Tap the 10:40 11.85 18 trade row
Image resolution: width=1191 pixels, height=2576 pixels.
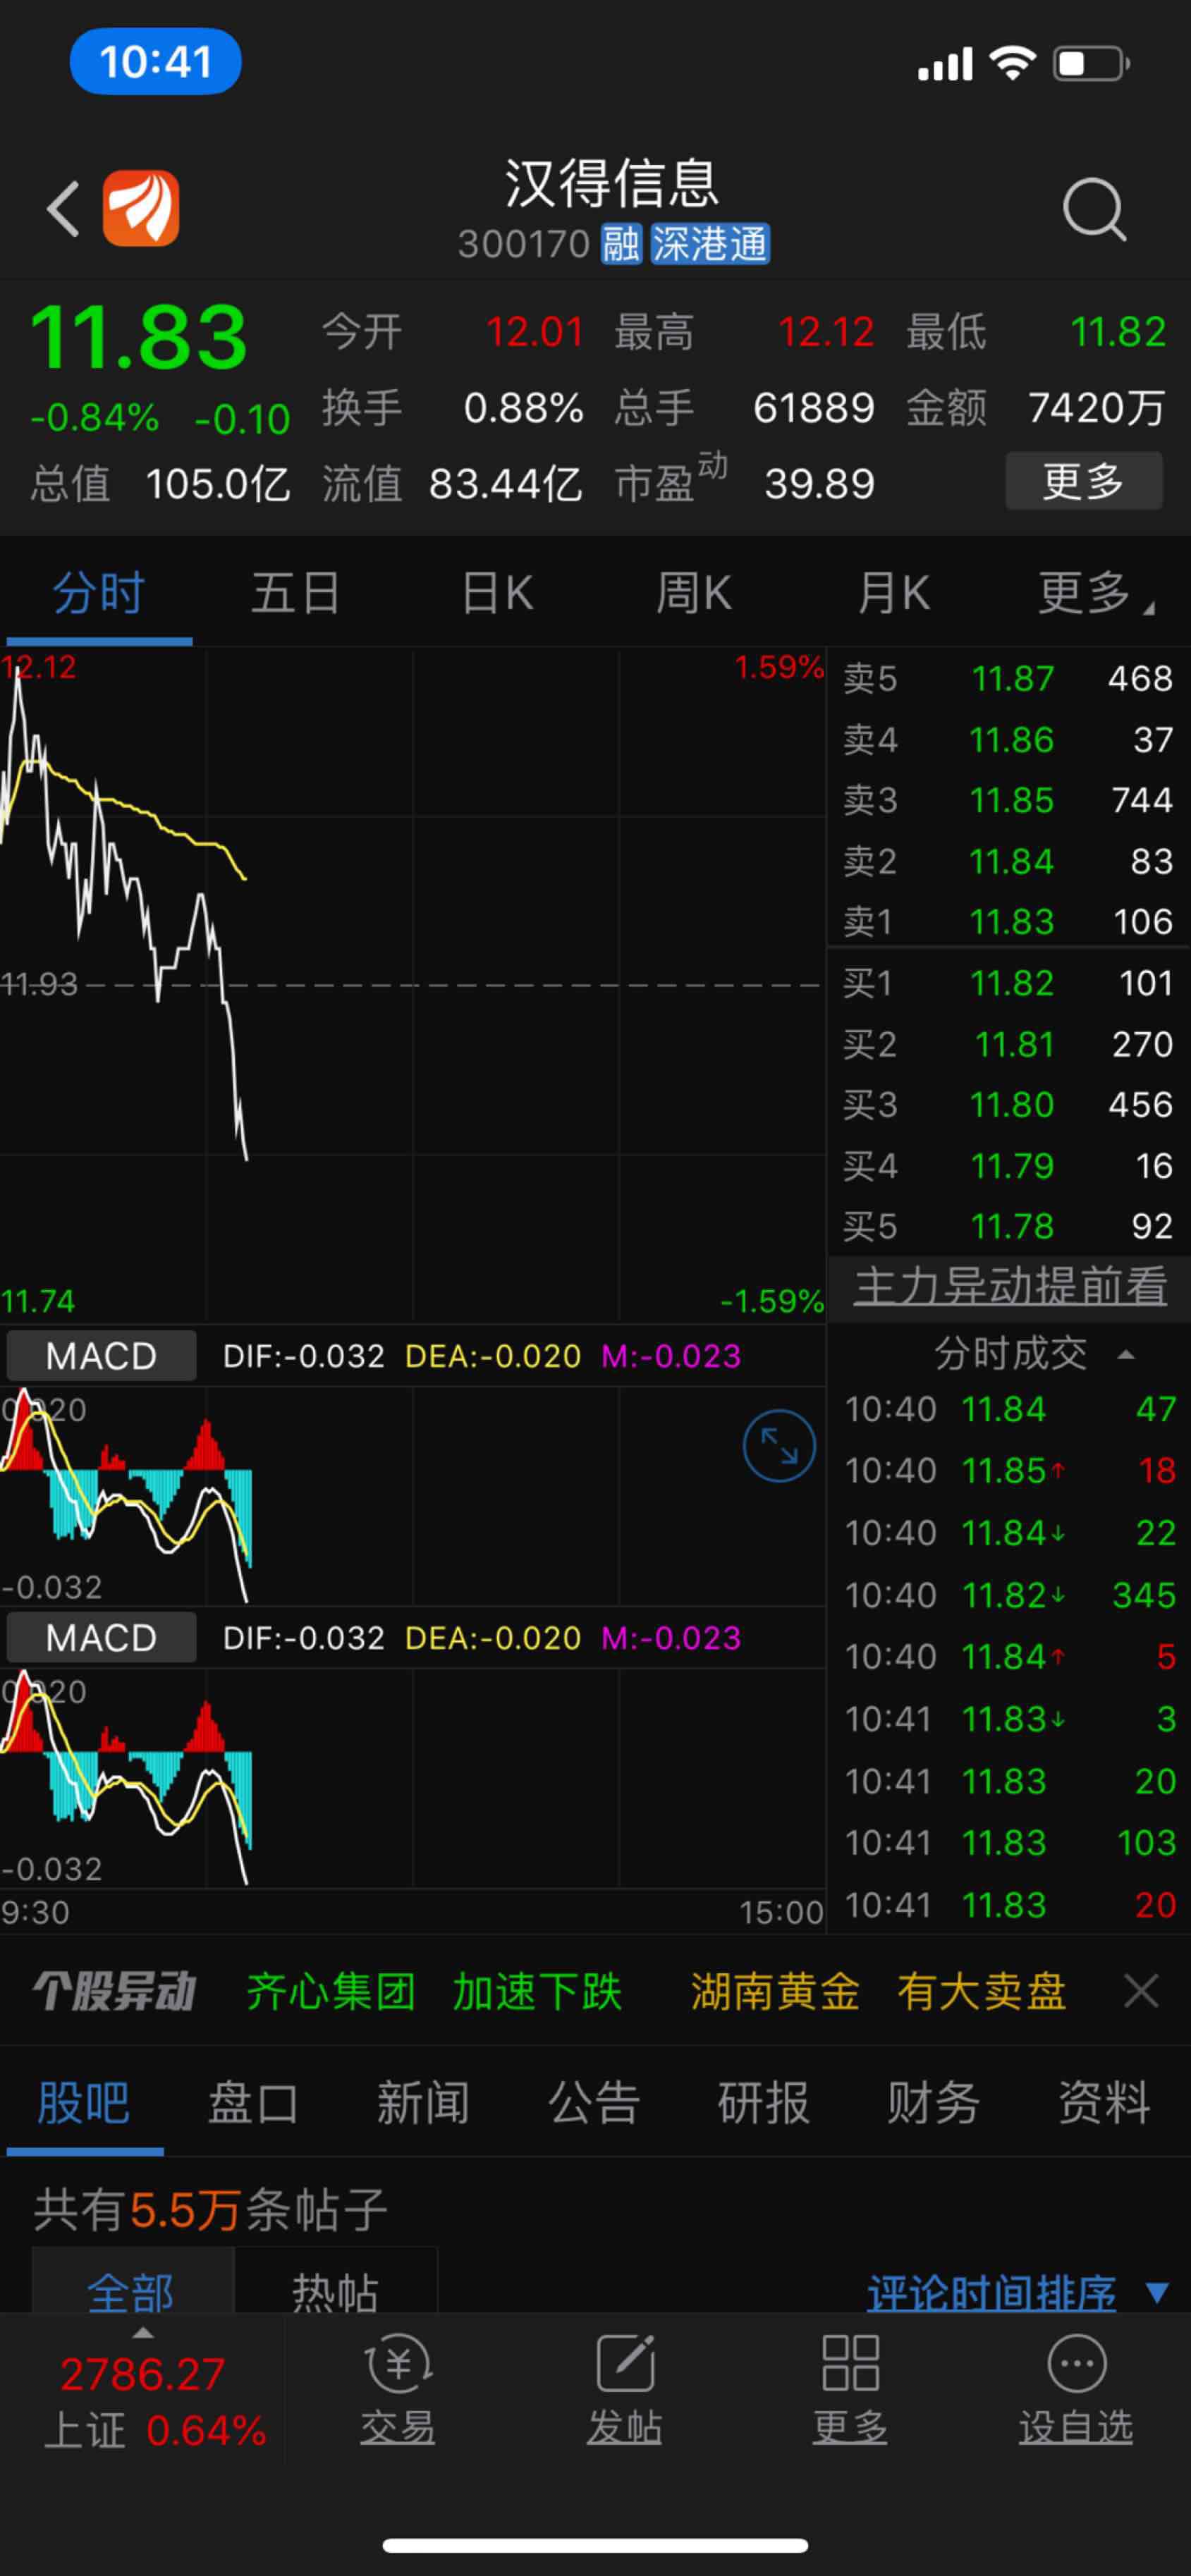[1010, 1470]
